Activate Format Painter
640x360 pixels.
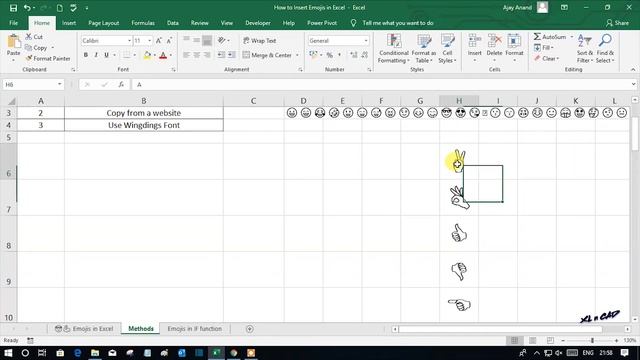(48, 58)
